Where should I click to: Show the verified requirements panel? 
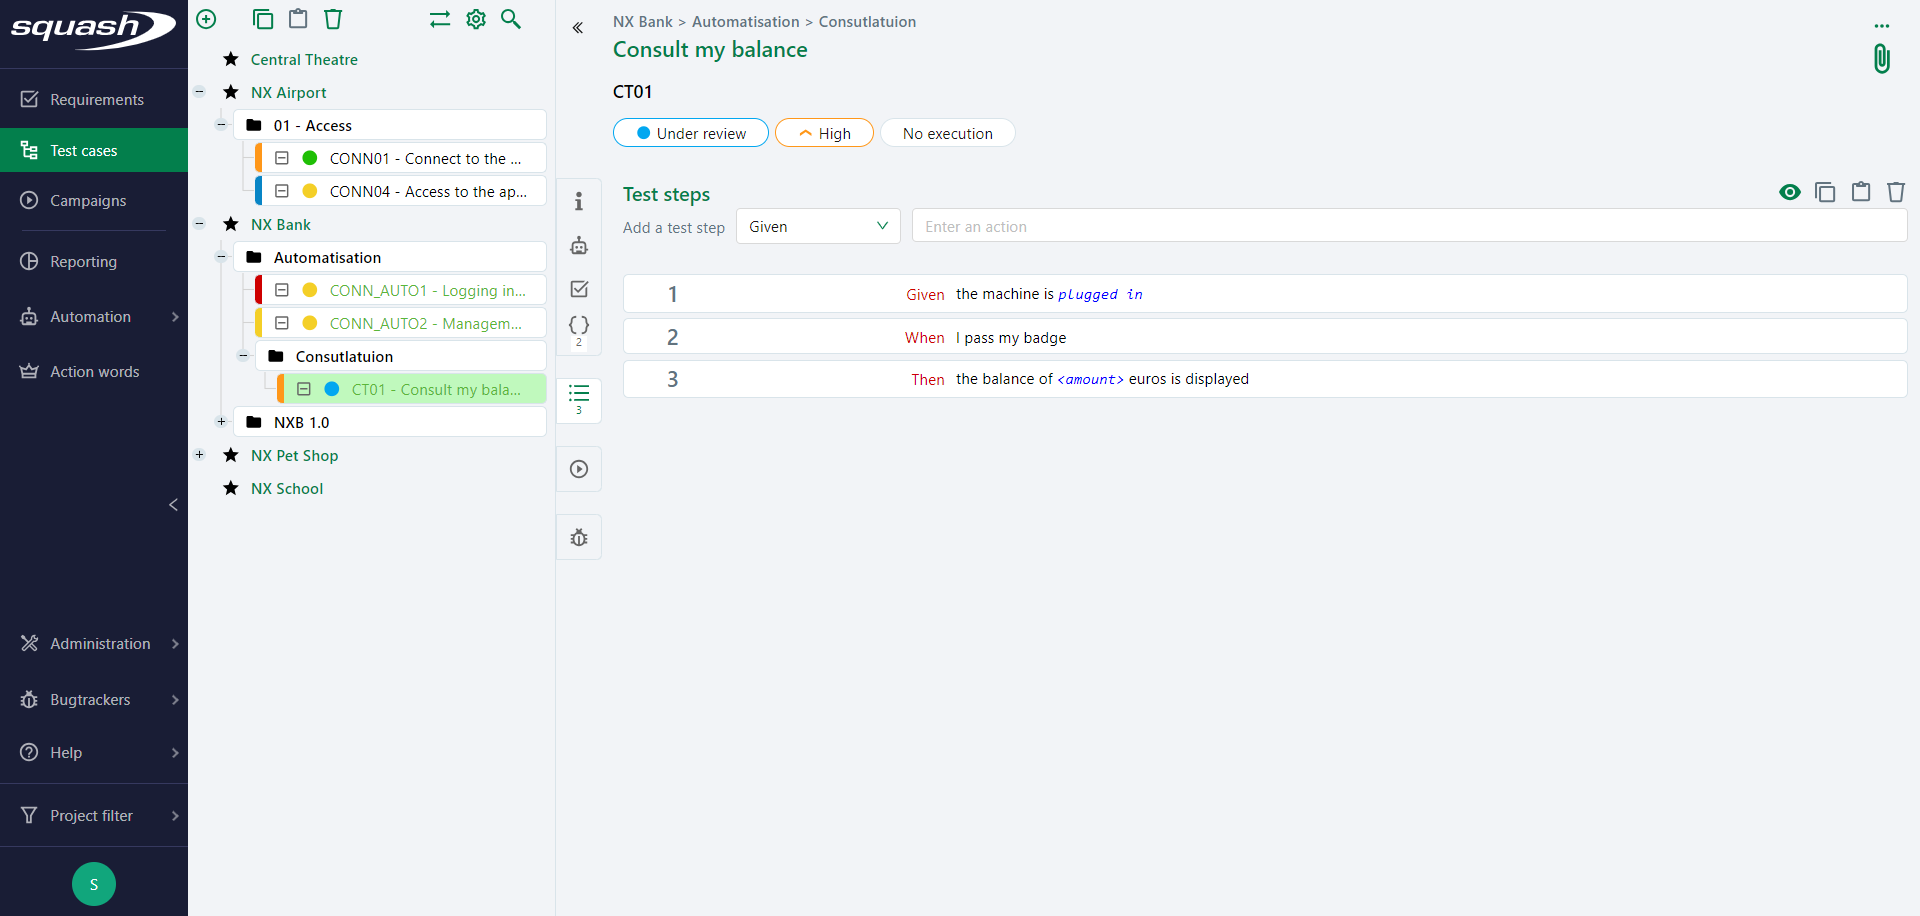point(579,289)
